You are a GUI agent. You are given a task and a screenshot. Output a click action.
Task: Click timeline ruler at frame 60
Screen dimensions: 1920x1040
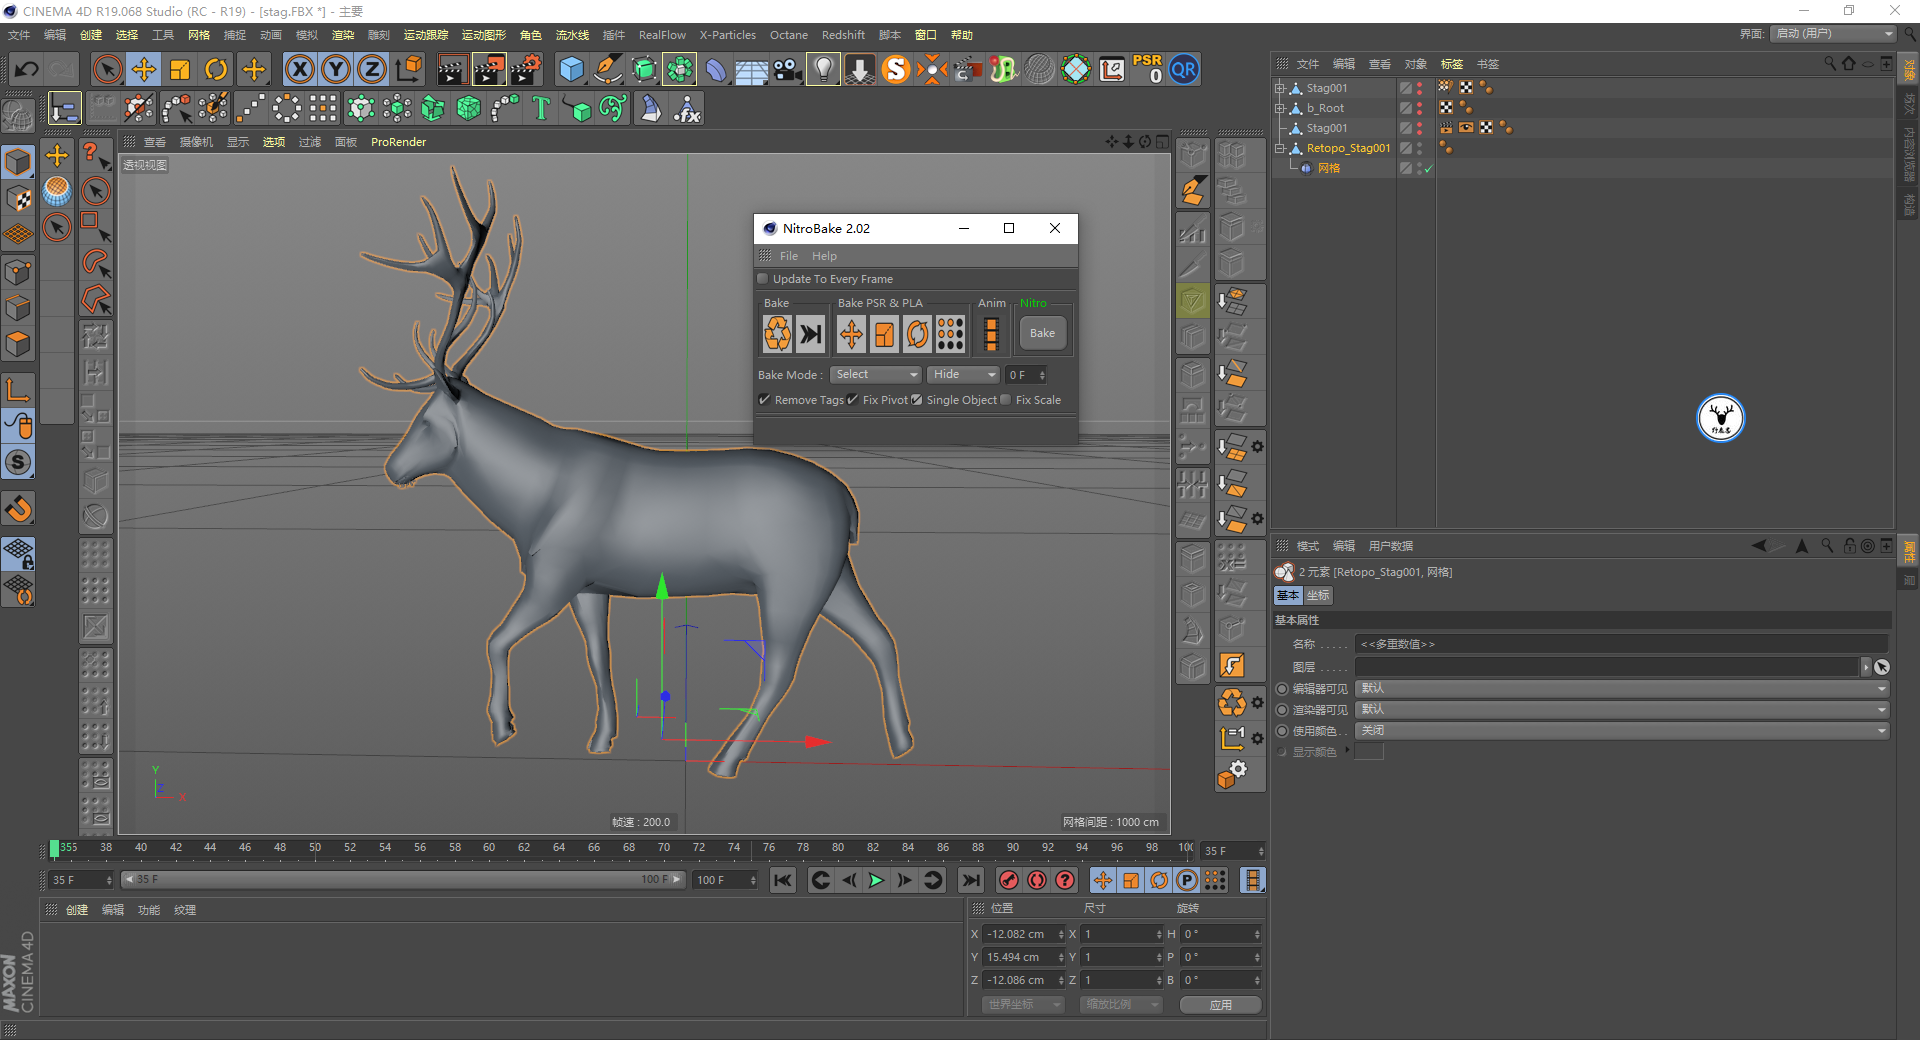(x=489, y=849)
